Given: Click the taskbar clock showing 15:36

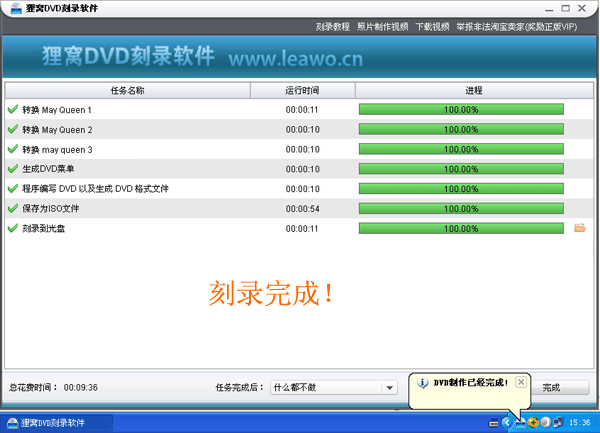Looking at the screenshot, I should coord(579,423).
